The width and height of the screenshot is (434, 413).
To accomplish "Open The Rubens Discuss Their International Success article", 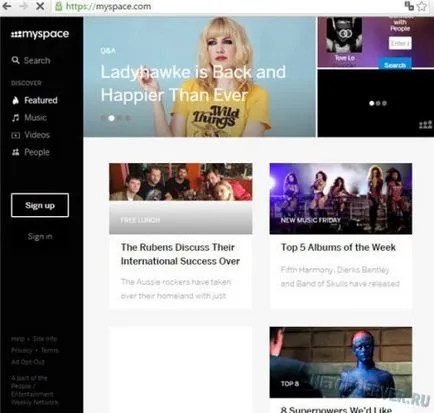I will coord(180,254).
